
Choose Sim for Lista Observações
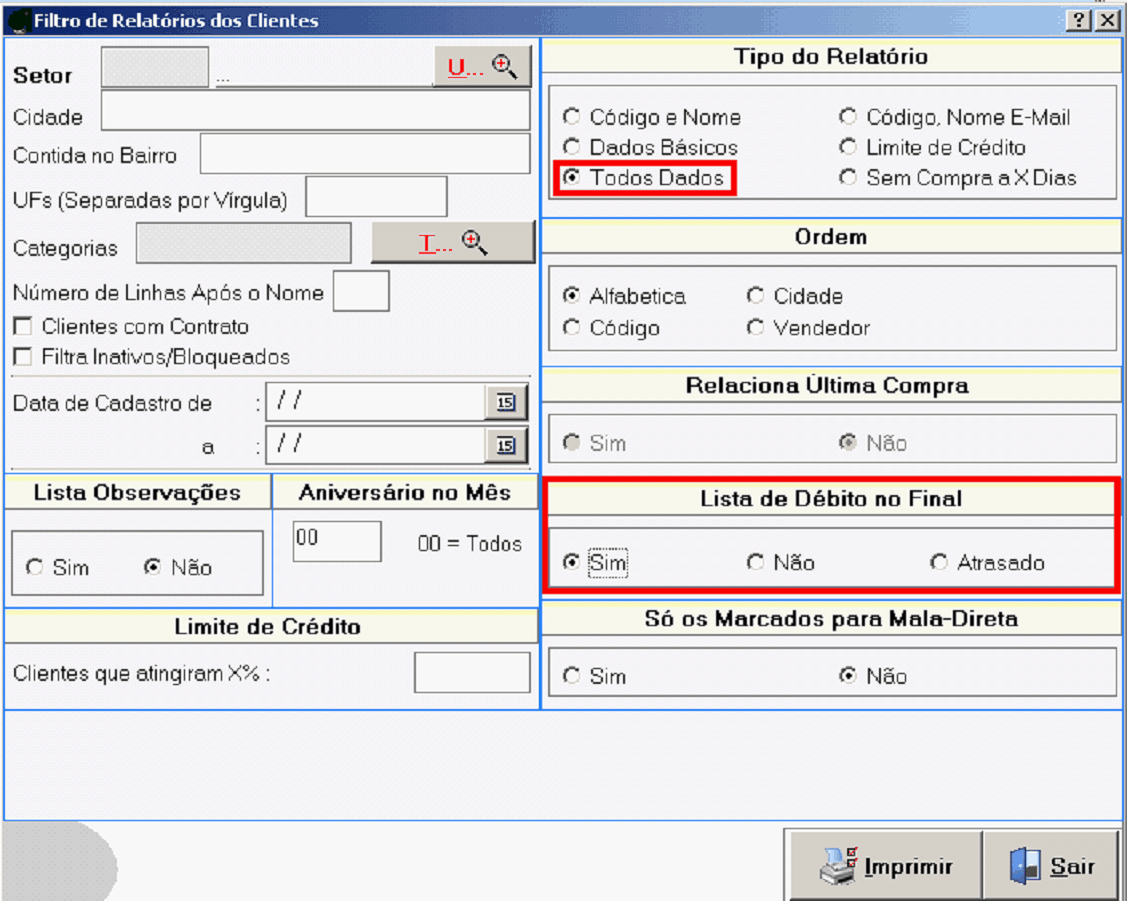pos(35,568)
